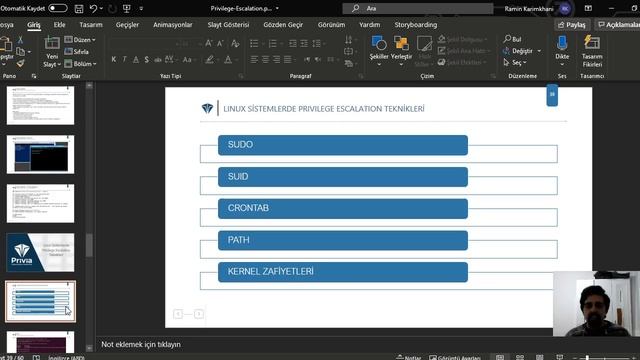640x360 pixels.
Task: Open the line spacing options
Action: click(317, 43)
